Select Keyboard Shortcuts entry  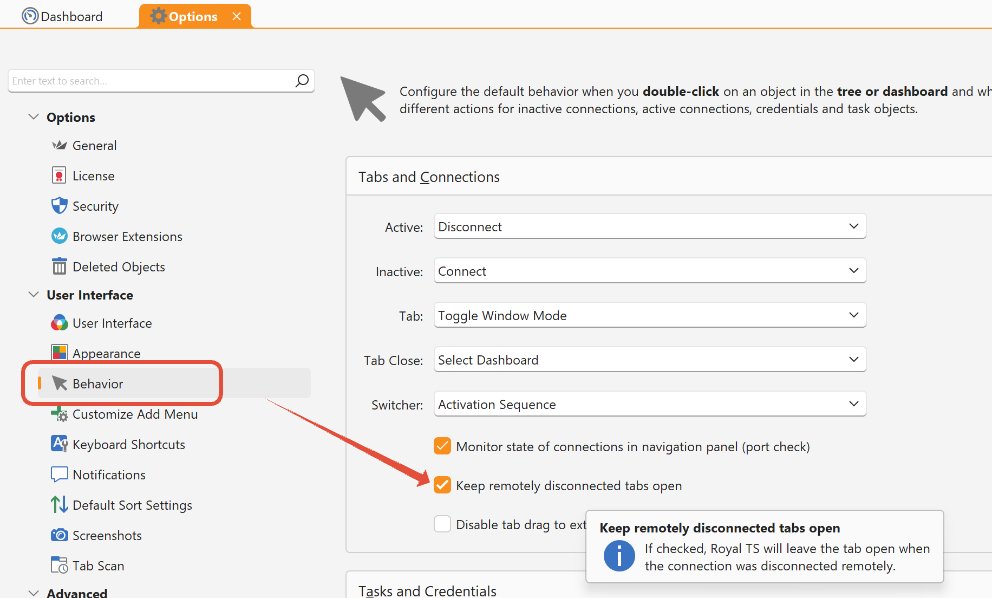[x=128, y=444]
